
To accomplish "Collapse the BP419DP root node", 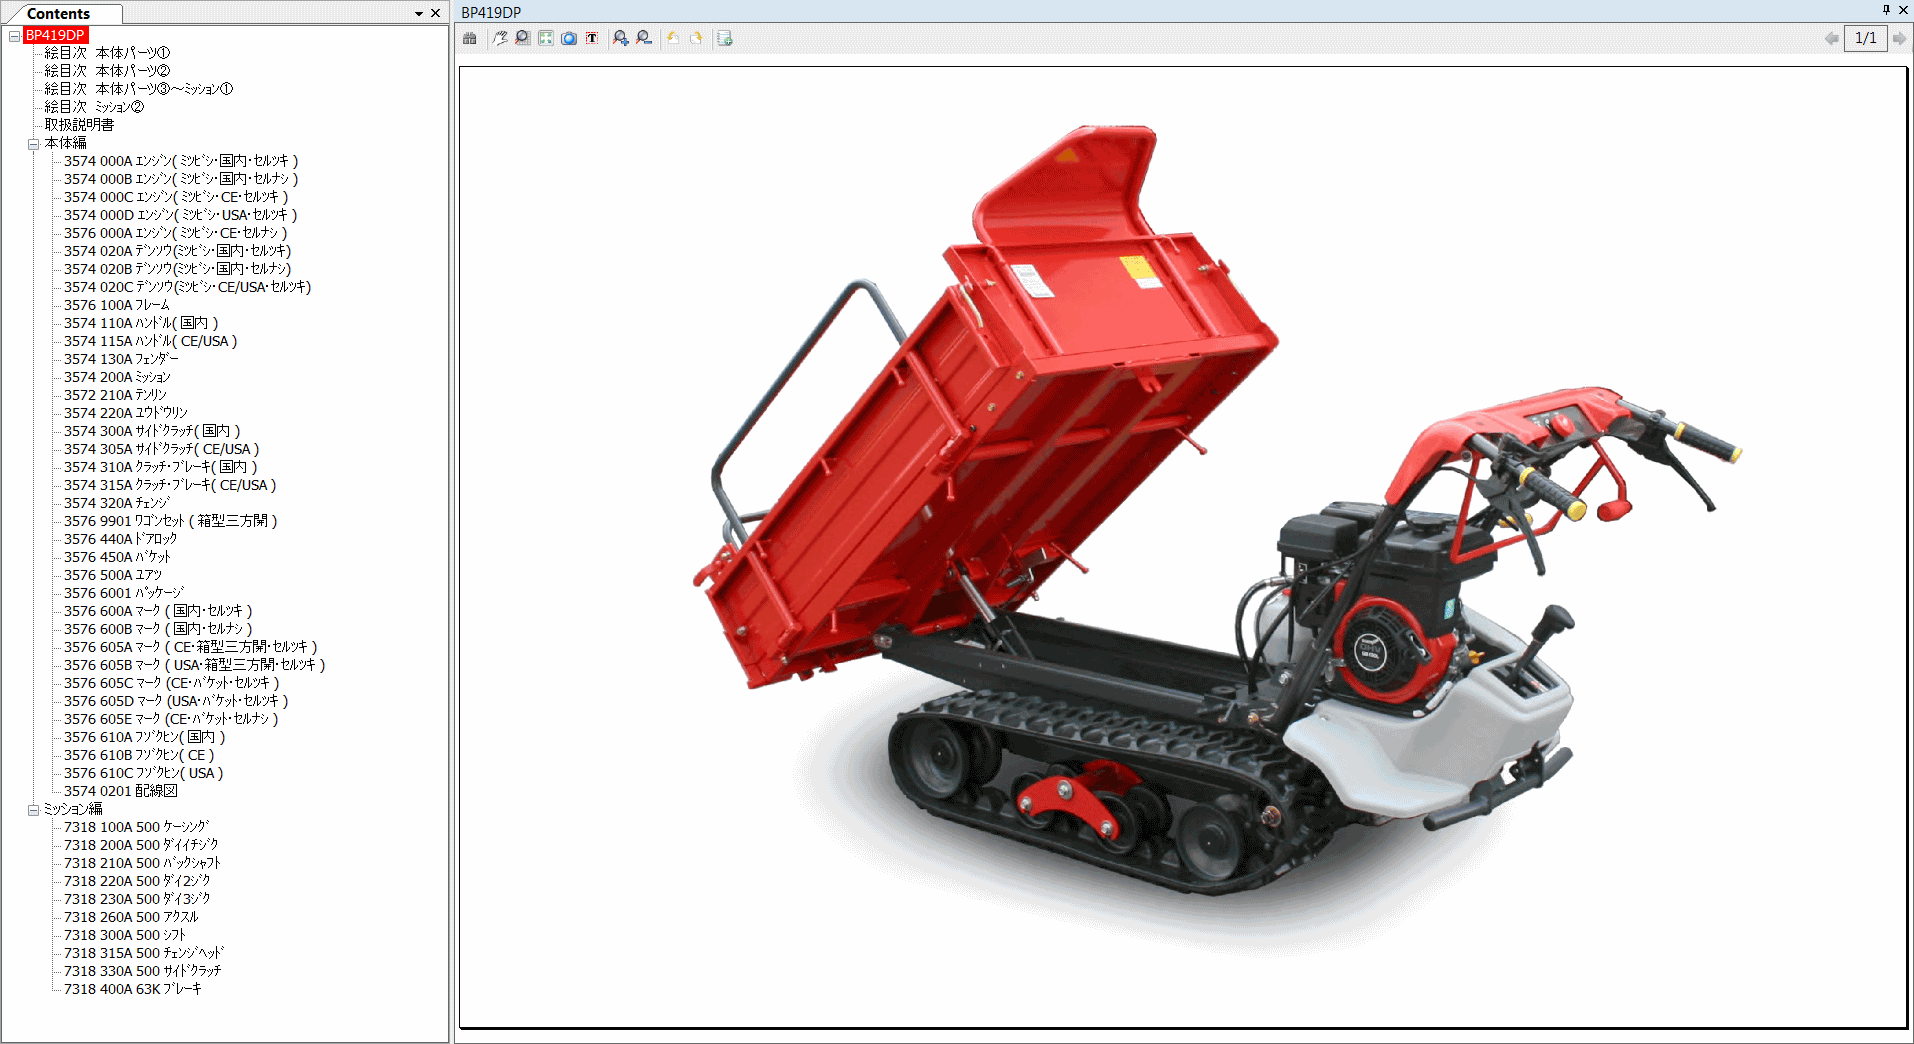I will (x=14, y=34).
